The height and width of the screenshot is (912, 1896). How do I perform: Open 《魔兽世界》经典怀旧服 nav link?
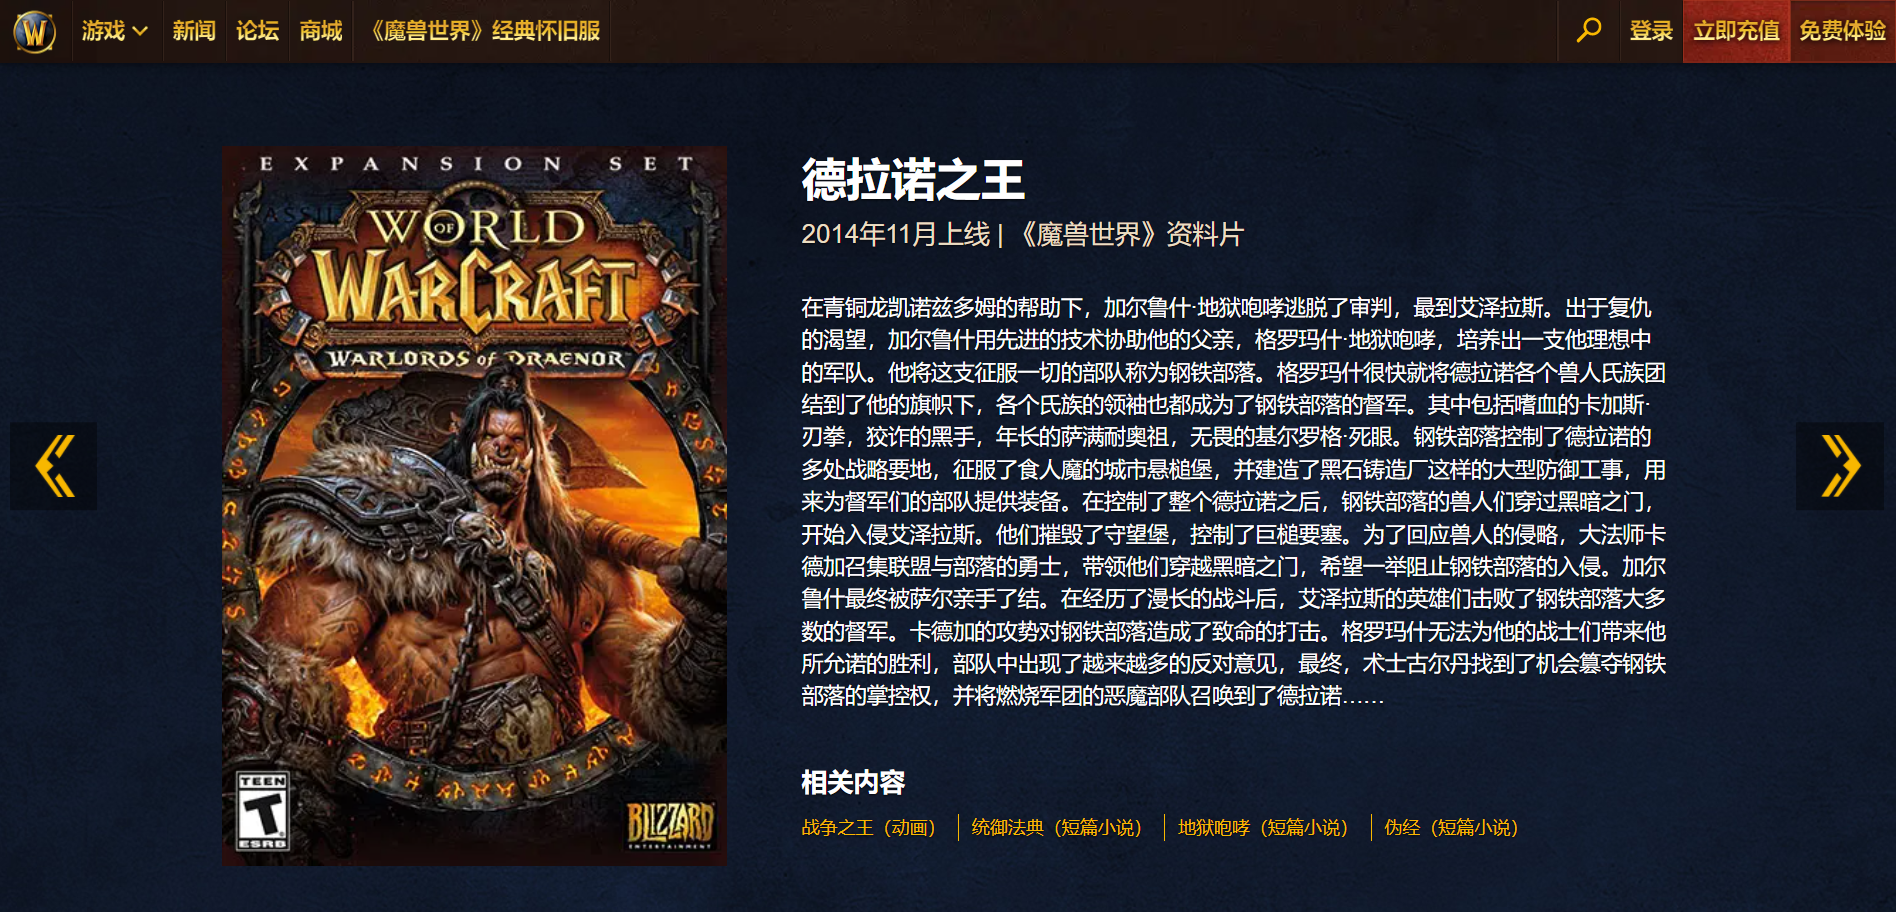pos(483,31)
